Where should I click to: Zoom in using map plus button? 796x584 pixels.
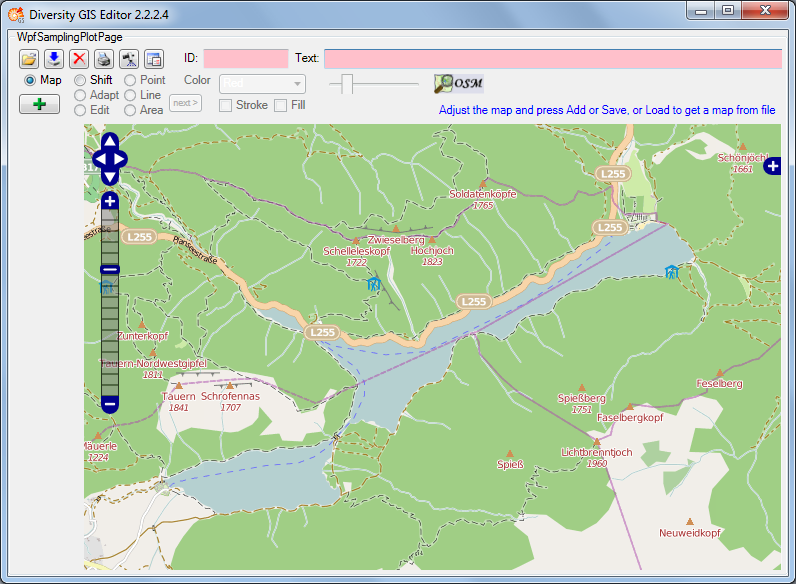110,201
